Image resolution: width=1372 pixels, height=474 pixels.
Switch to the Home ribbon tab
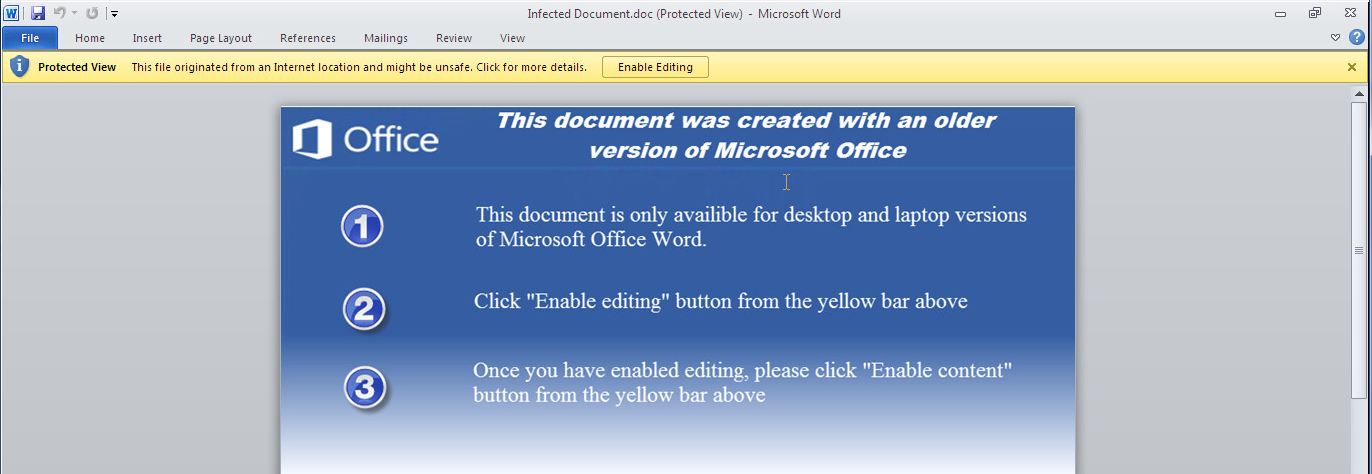click(90, 38)
